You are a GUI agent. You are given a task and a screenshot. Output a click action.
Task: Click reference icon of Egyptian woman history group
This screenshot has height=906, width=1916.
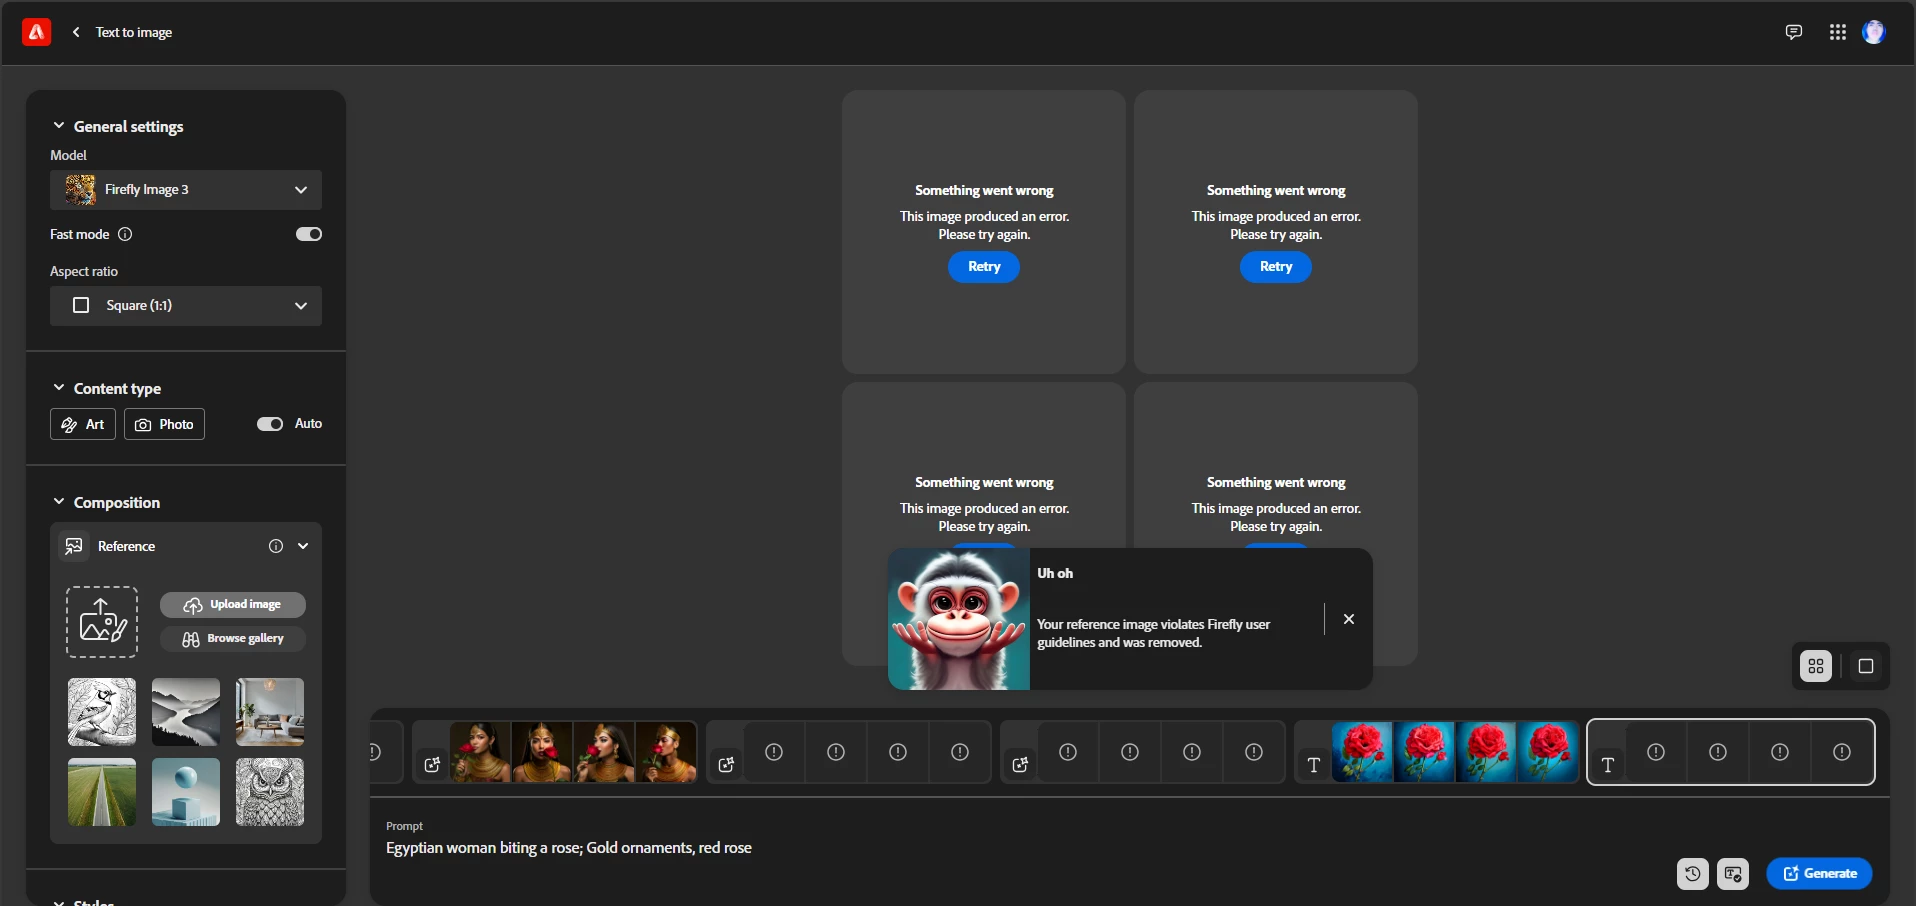(x=432, y=765)
